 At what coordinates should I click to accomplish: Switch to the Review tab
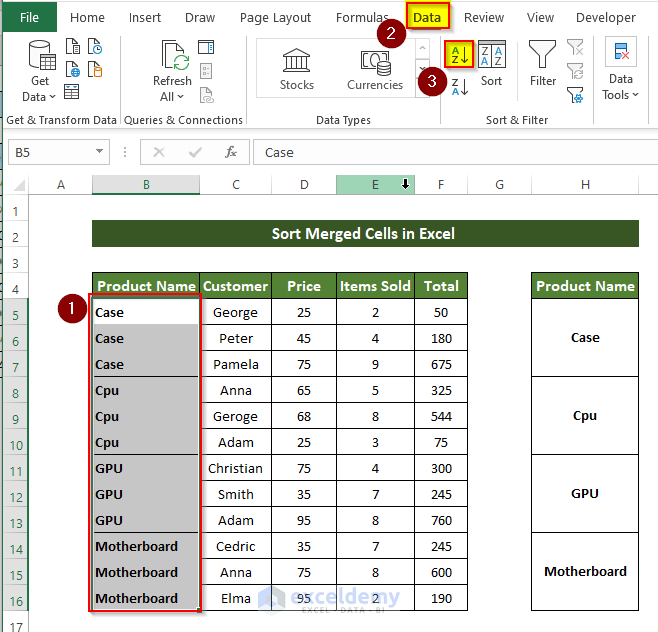tap(484, 18)
